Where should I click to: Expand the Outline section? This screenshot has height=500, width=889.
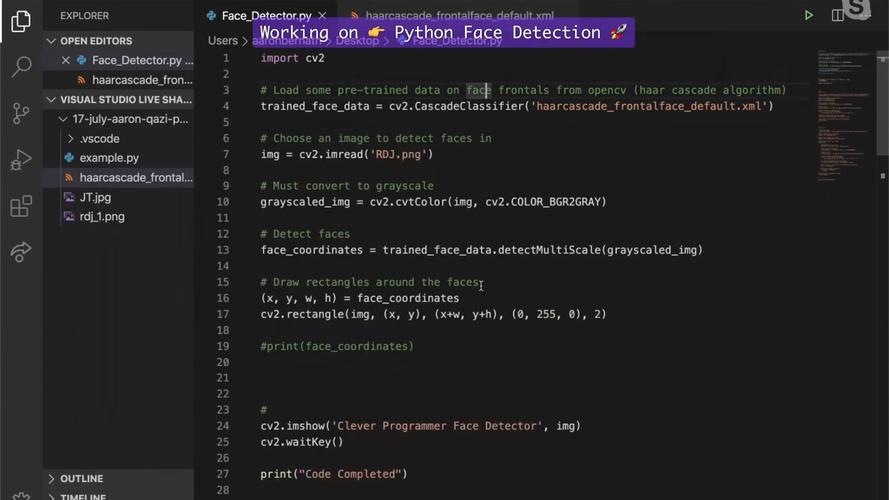tap(51, 478)
